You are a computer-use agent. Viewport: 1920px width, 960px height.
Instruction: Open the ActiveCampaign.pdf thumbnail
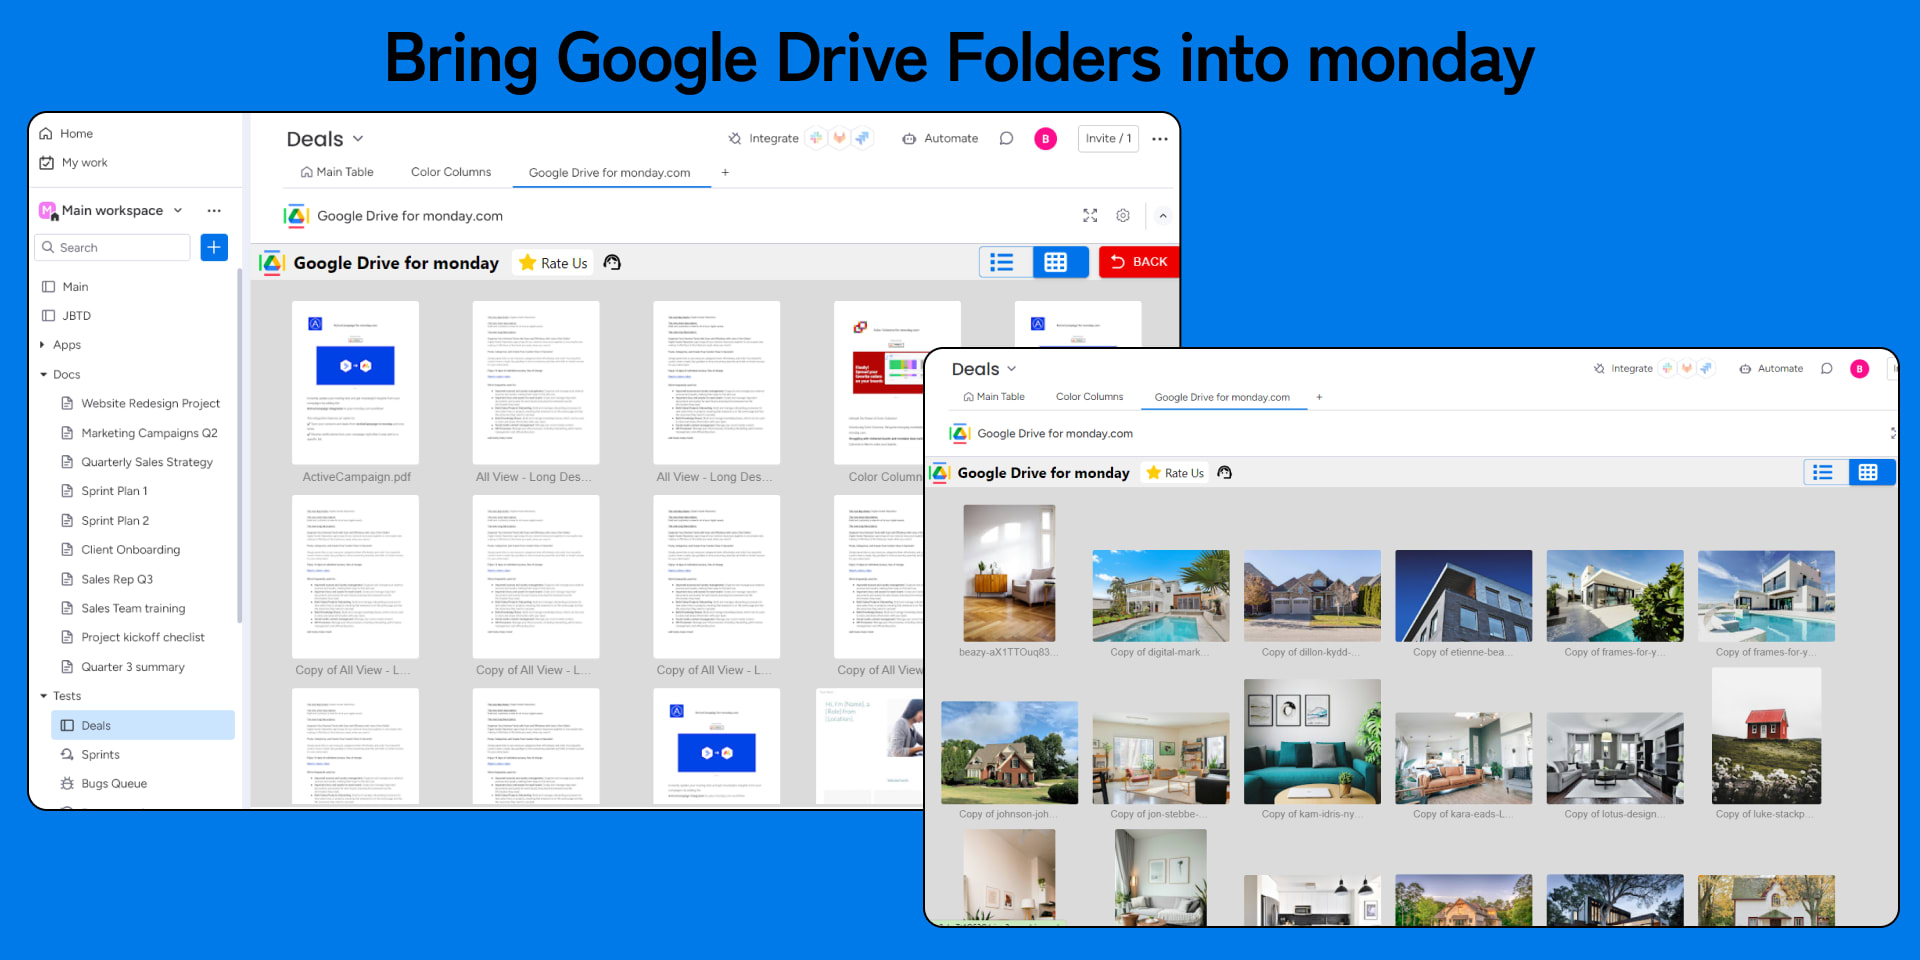355,382
